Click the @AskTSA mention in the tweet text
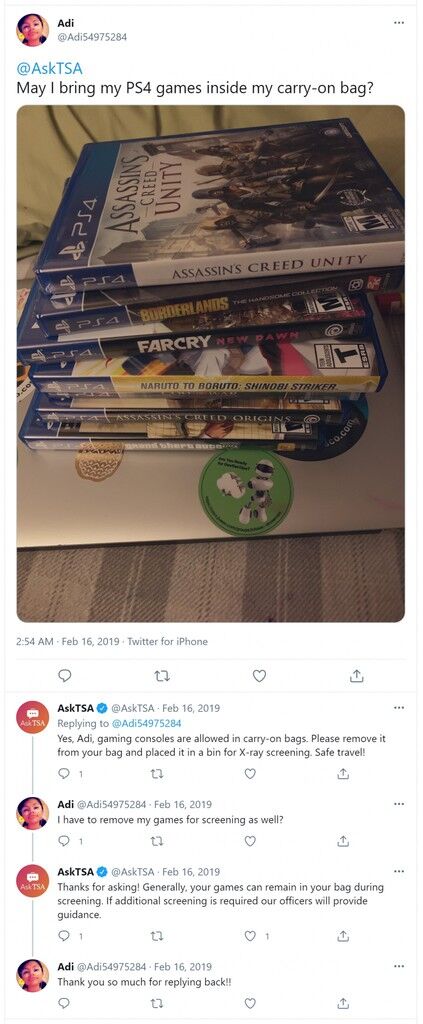423x1024 pixels. pyautogui.click(x=49, y=68)
